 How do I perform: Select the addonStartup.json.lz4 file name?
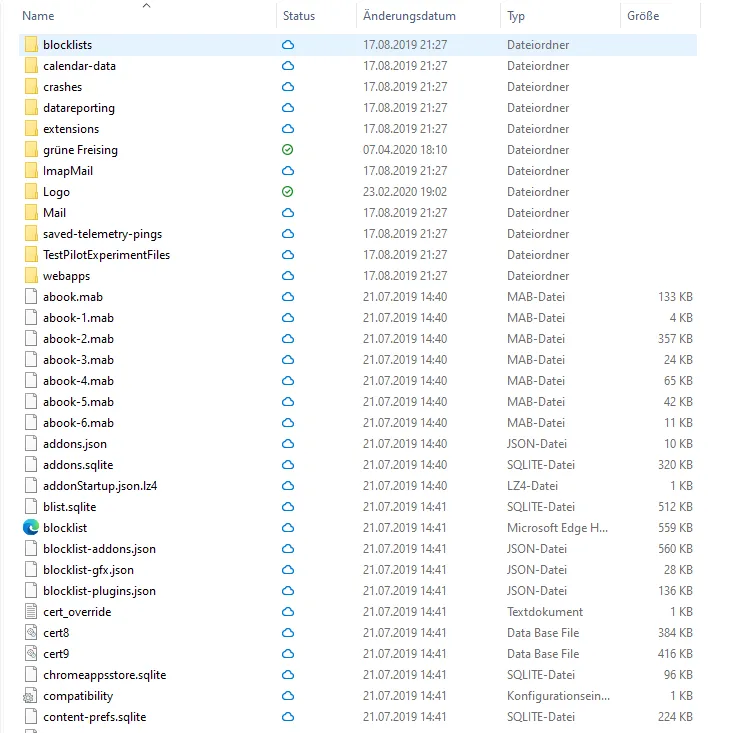100,486
